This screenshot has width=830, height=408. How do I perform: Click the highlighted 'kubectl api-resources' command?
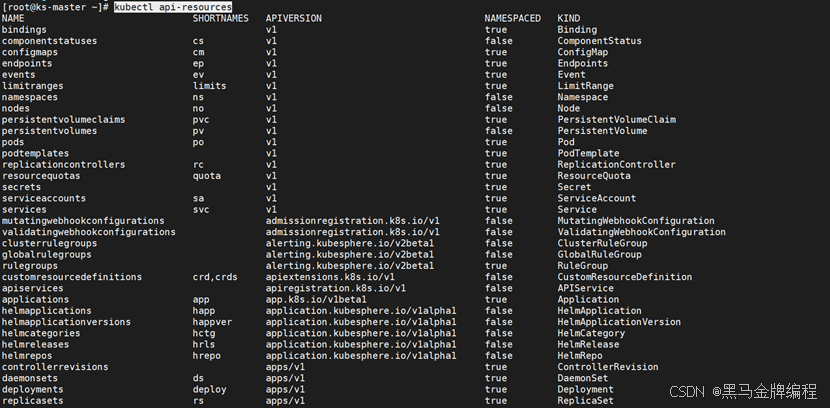click(173, 7)
